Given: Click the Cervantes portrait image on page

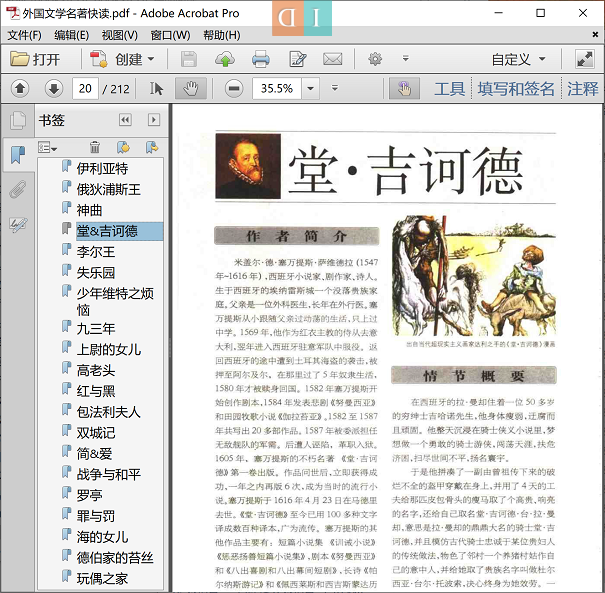Looking at the screenshot, I should coord(248,166).
